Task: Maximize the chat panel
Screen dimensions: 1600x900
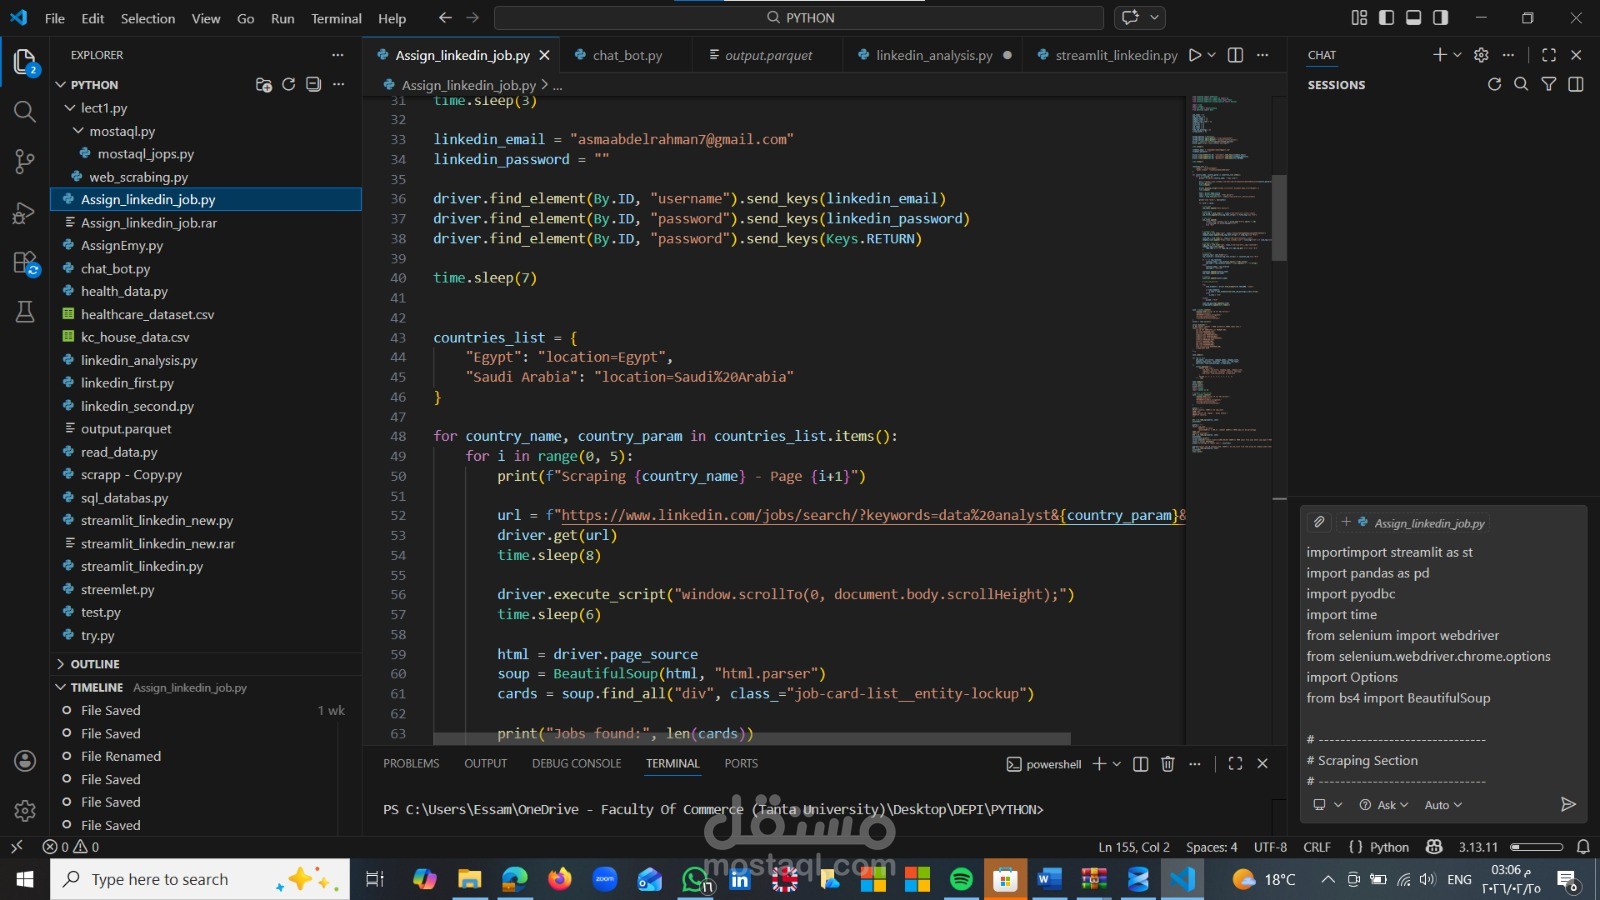Action: 1549,55
